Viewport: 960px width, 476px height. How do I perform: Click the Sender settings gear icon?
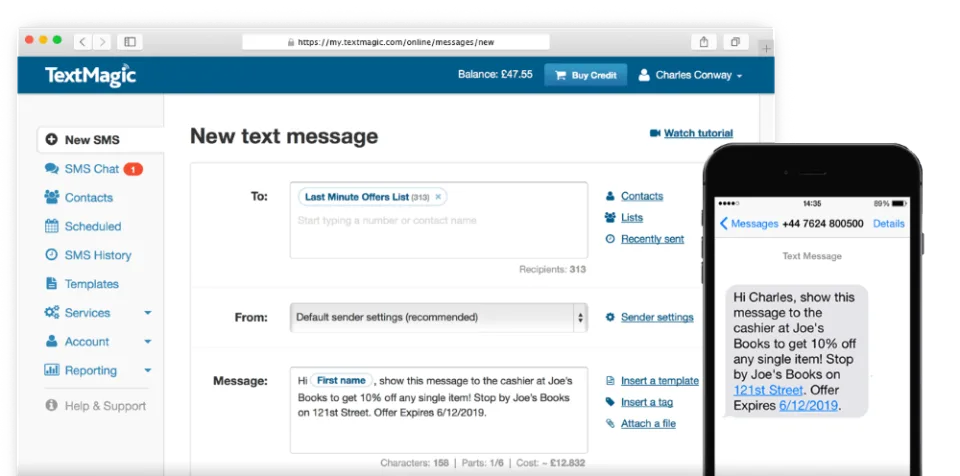tap(610, 317)
